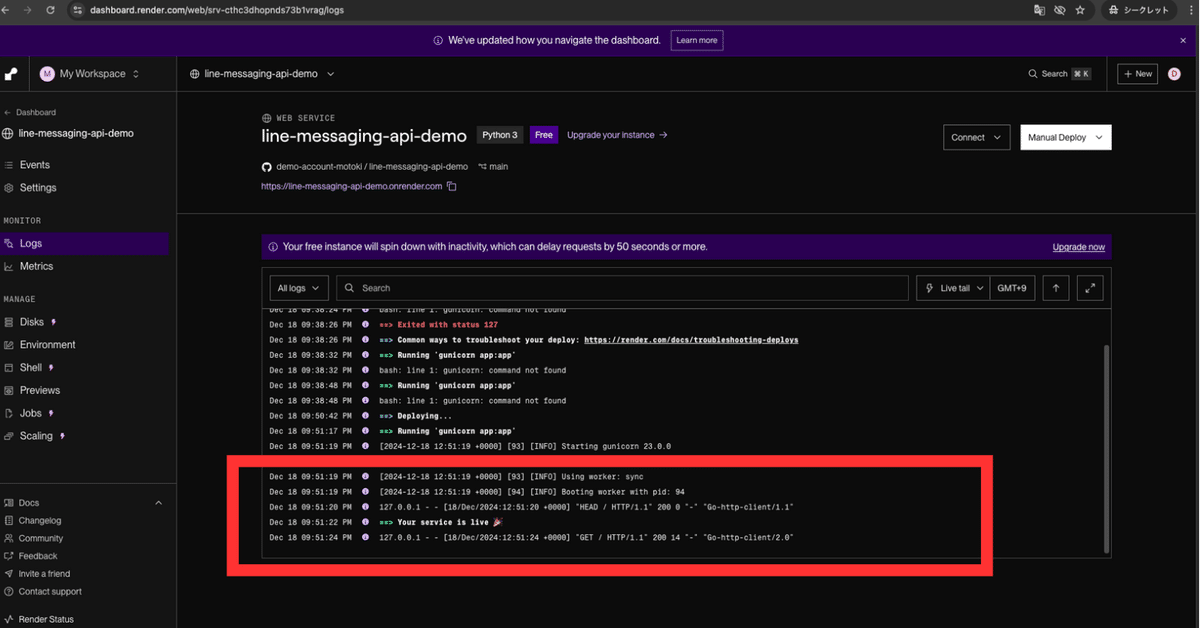The image size is (1200, 628).
Task: Click the Free plan badge
Action: (543, 135)
